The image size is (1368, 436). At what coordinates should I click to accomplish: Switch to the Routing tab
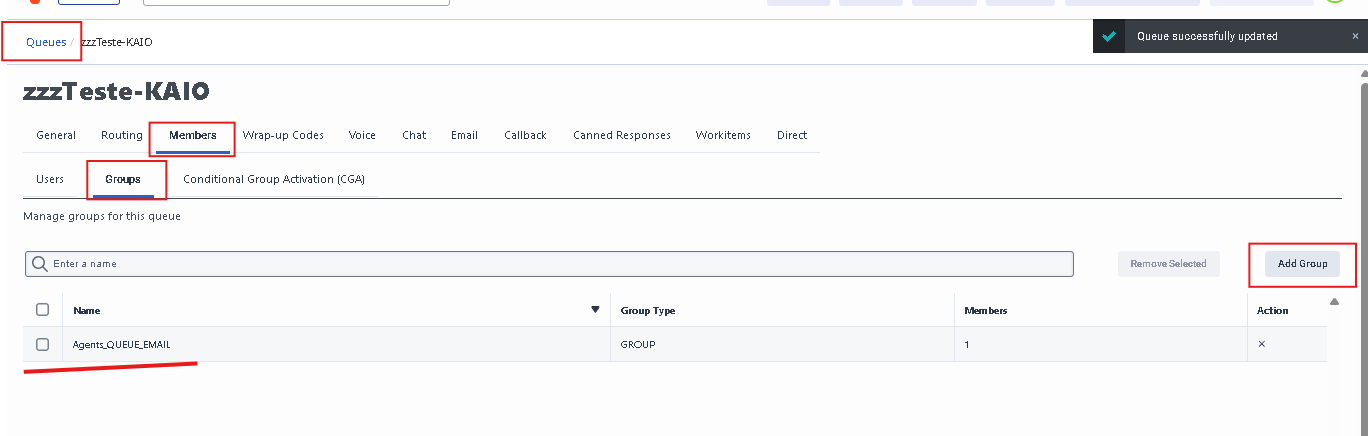pos(122,135)
